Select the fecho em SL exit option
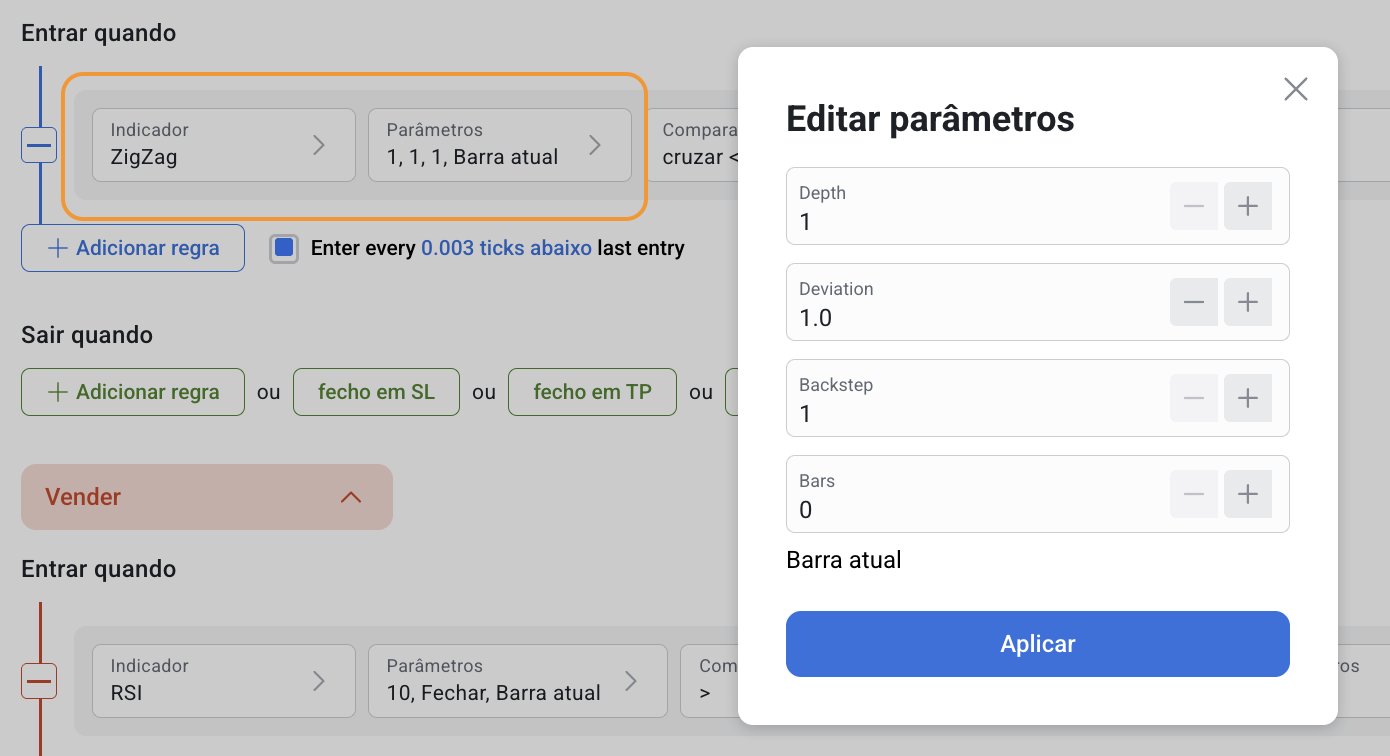 point(376,392)
